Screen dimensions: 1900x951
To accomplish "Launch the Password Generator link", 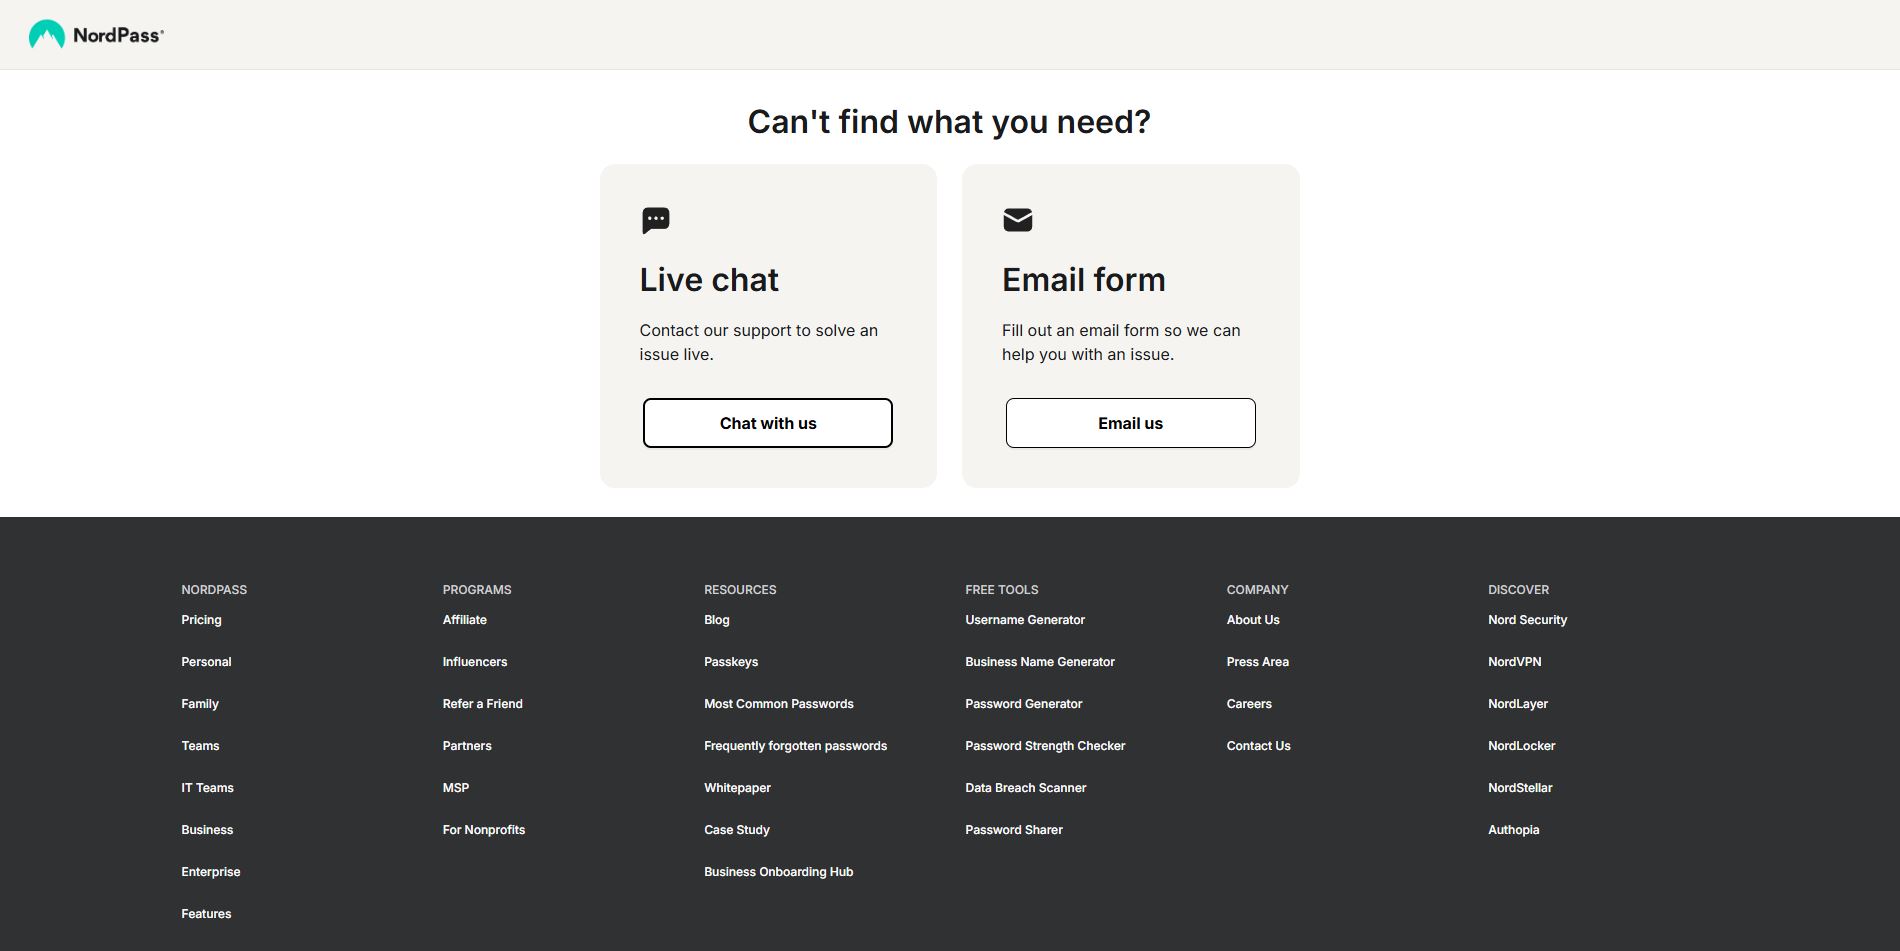I will pyautogui.click(x=1024, y=704).
